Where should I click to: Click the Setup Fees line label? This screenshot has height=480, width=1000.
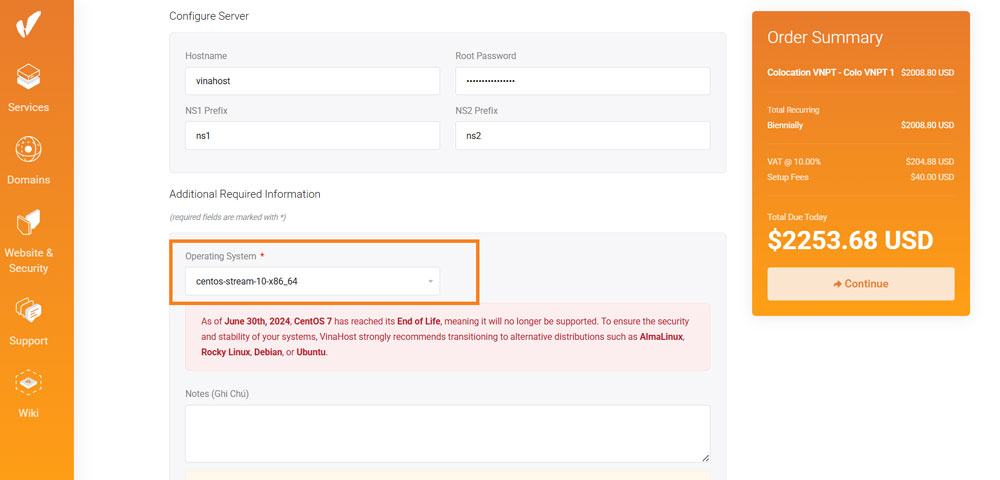click(x=788, y=177)
